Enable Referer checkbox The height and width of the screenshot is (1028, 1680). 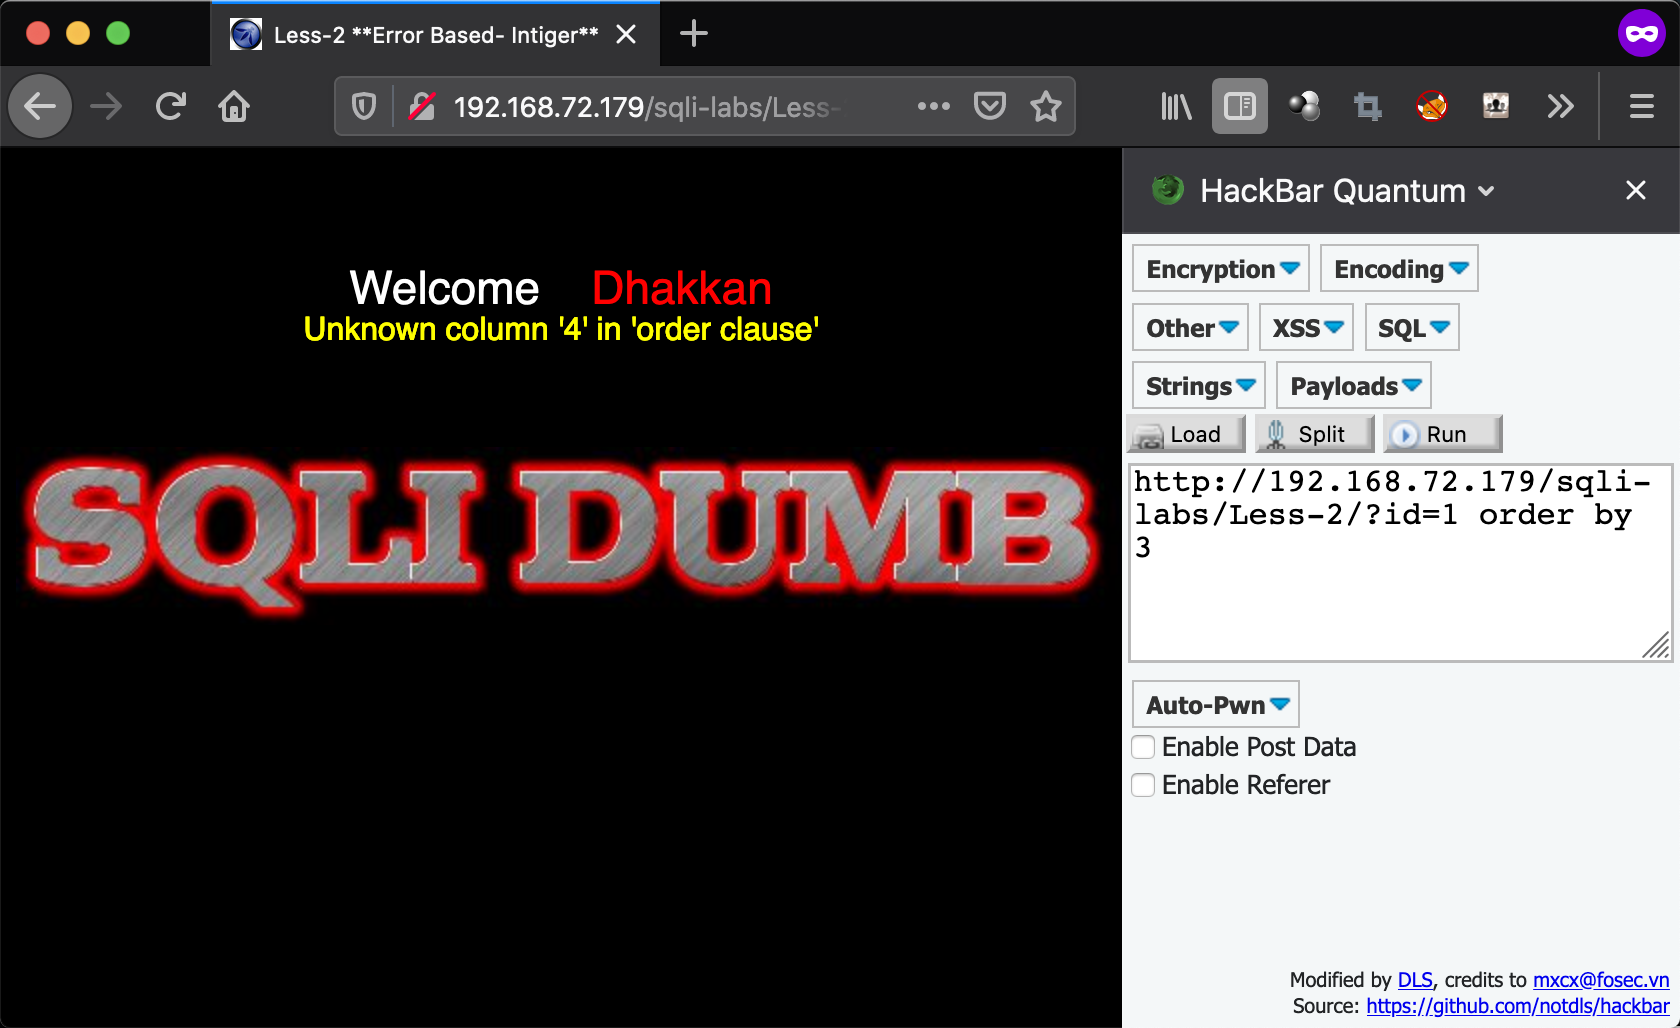click(1143, 785)
